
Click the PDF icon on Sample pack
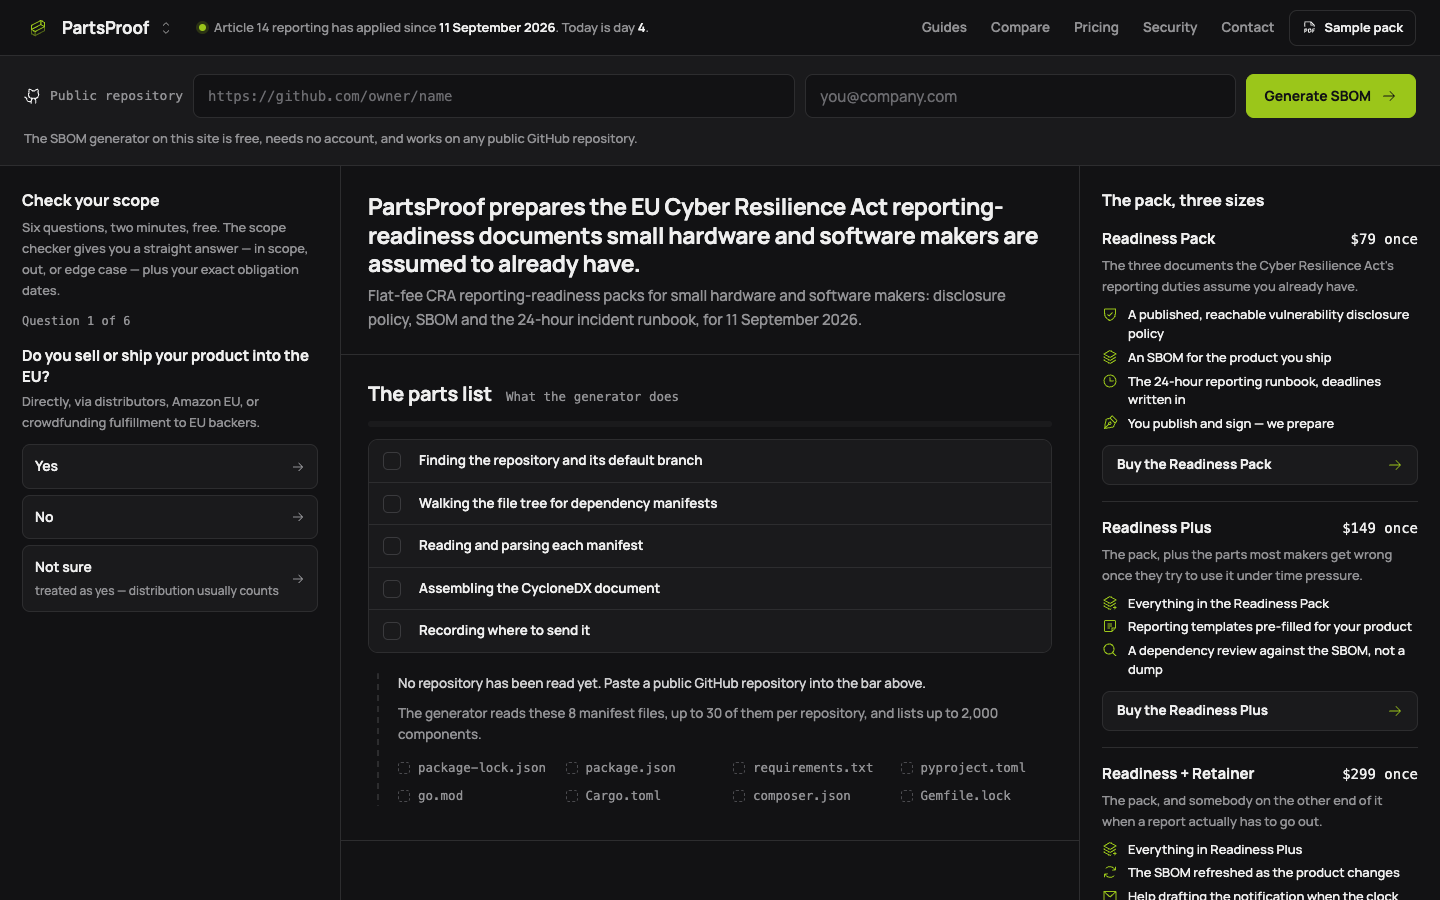pyautogui.click(x=1309, y=28)
